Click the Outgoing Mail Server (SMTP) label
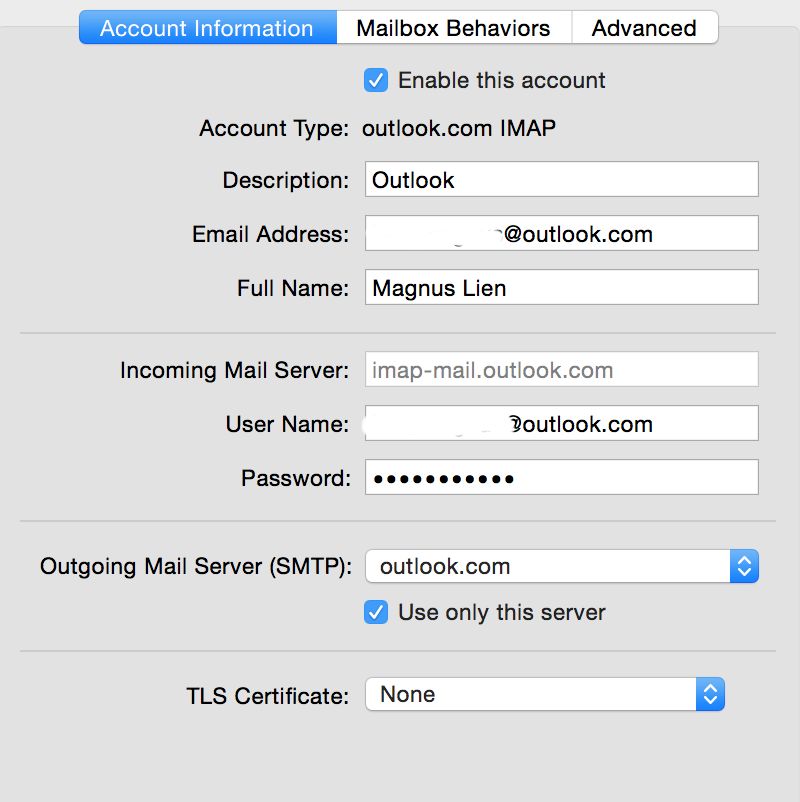 click(x=196, y=566)
